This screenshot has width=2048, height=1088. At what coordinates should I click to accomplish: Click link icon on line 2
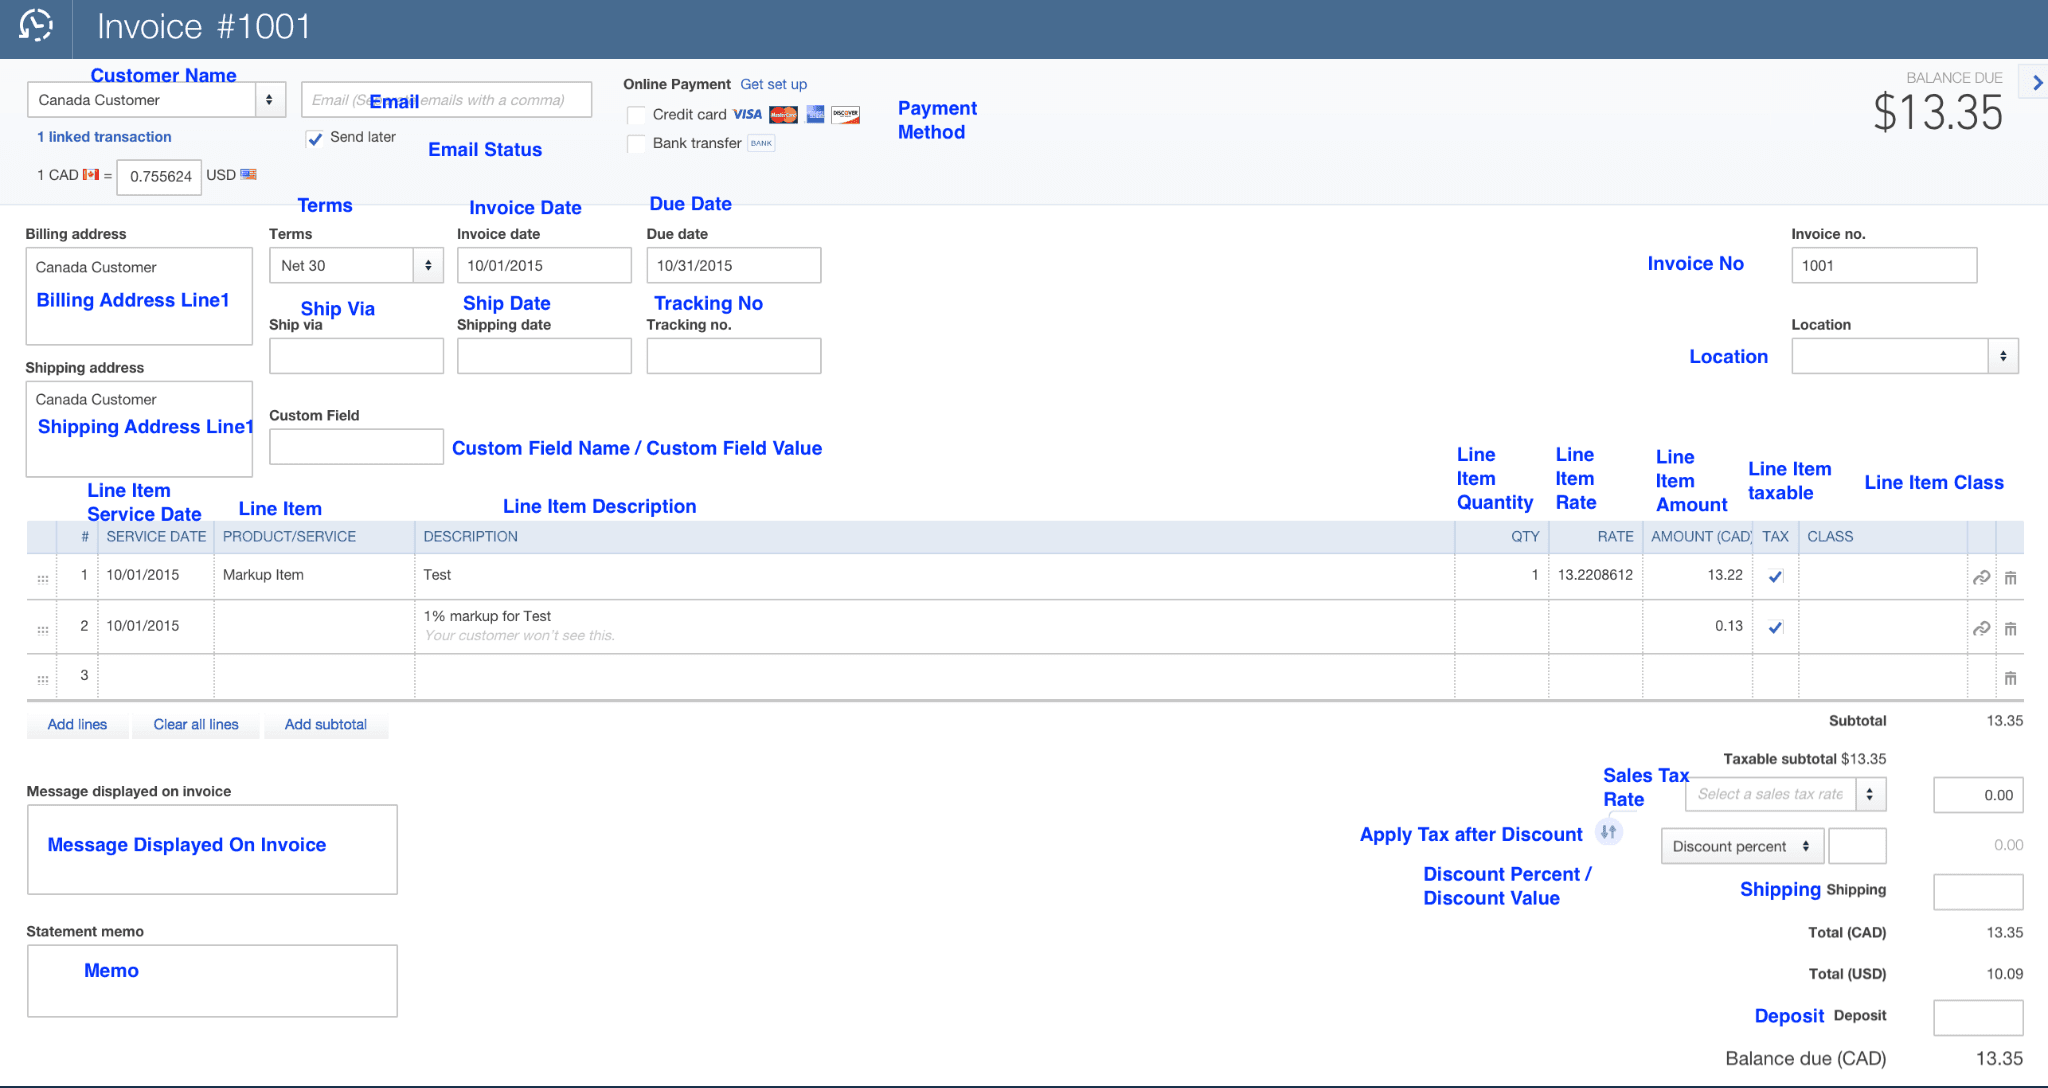(1981, 628)
